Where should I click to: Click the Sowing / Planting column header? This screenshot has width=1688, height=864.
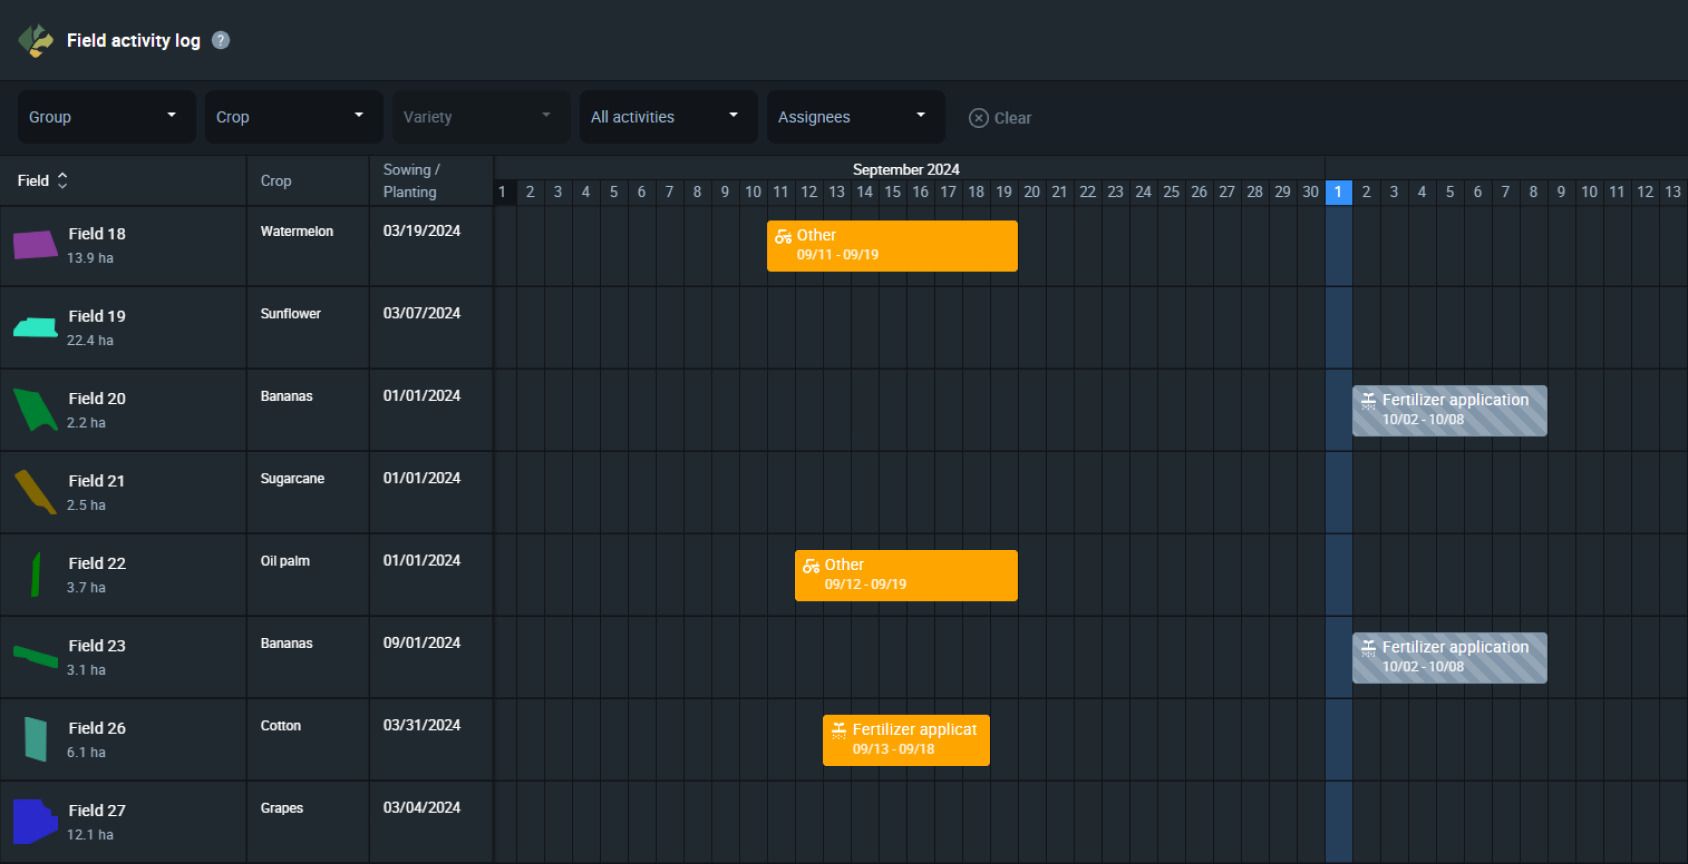tap(411, 181)
